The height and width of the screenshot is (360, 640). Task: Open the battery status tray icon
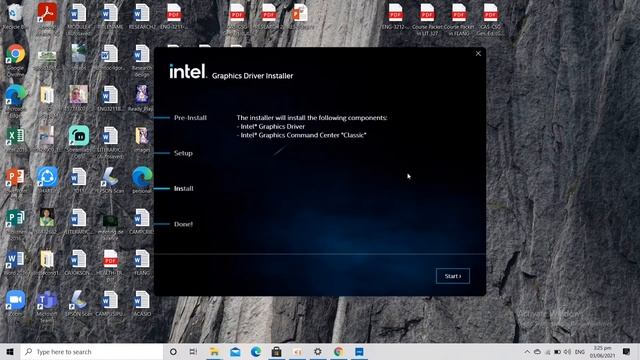[557, 352]
